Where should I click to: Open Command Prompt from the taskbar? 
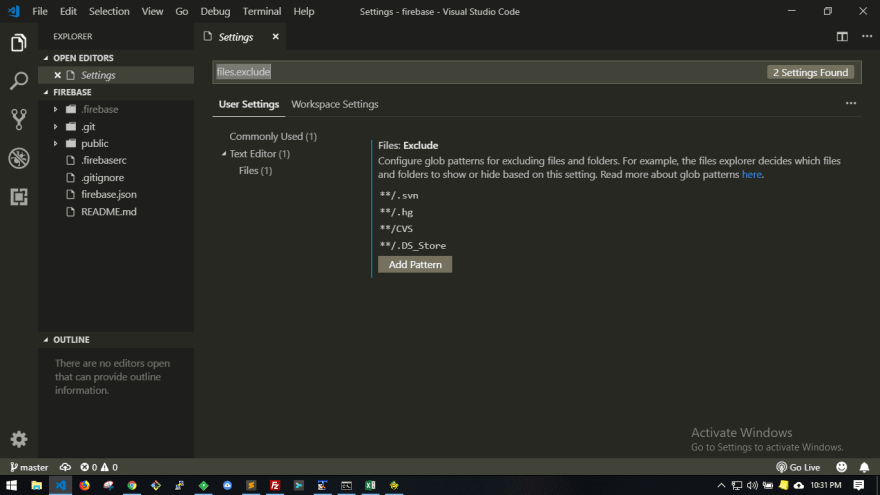(x=346, y=485)
